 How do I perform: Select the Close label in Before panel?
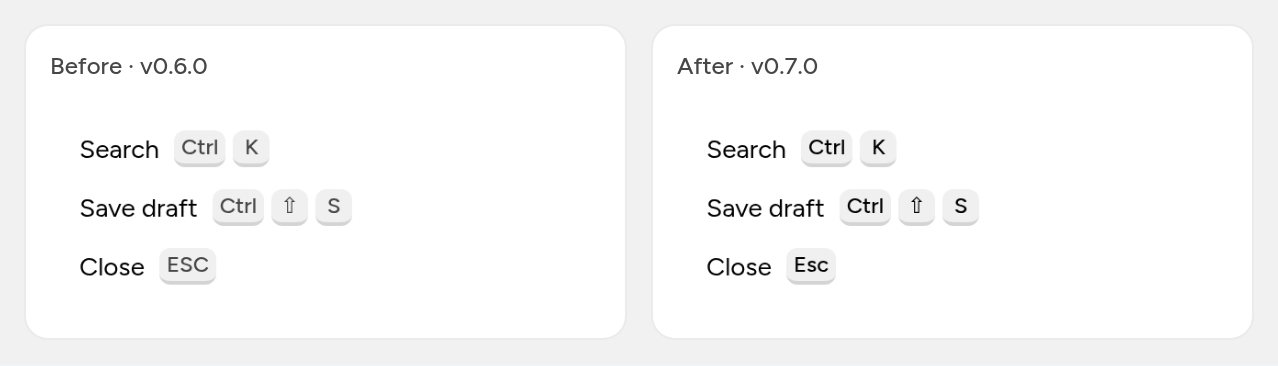pos(112,268)
